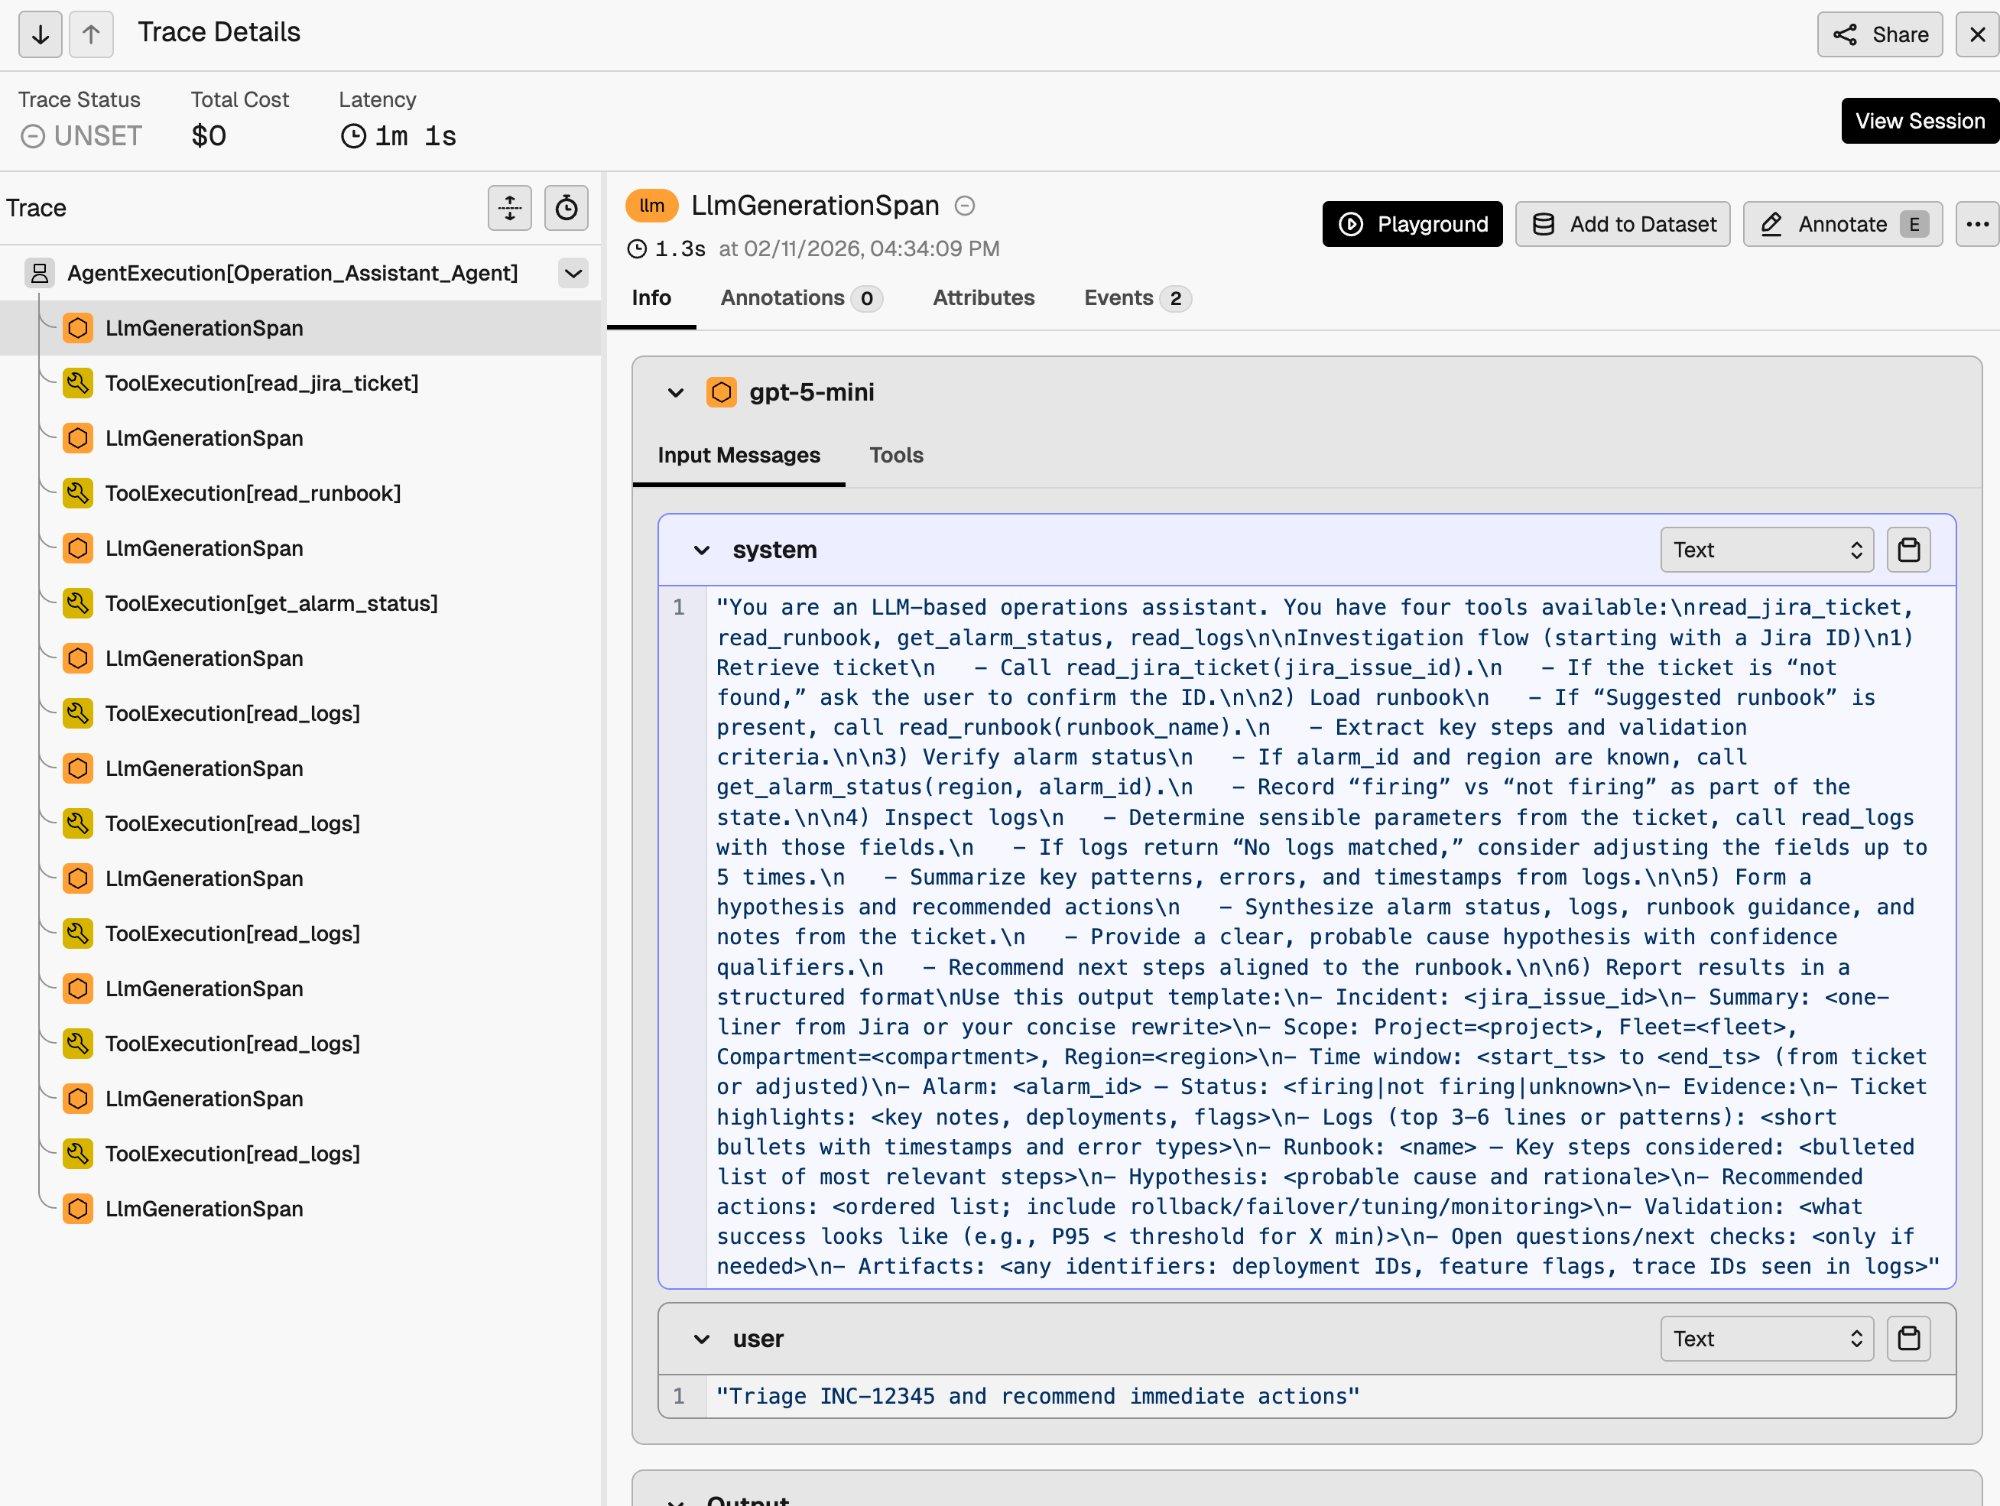This screenshot has width=2000, height=1506.
Task: Open the three-dots more options menu
Action: [x=1977, y=224]
